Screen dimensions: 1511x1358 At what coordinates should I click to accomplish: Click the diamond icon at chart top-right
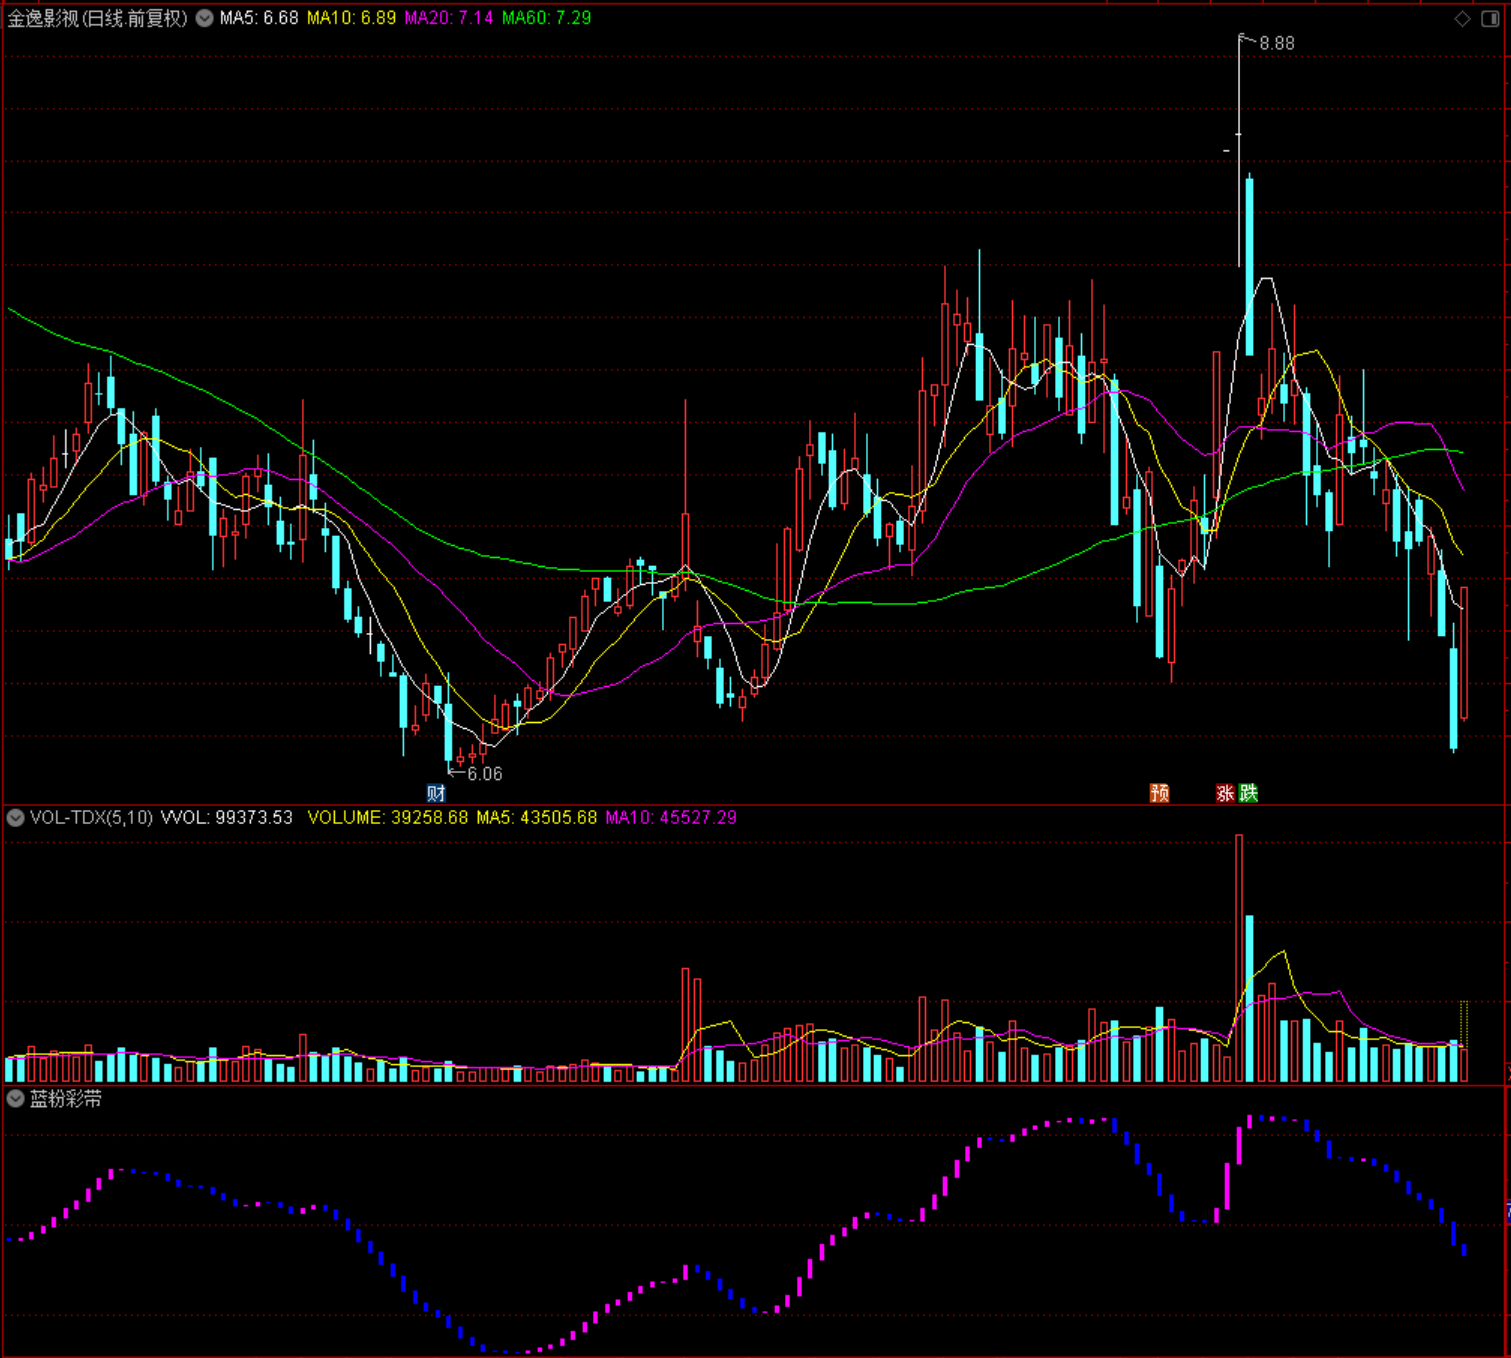pyautogui.click(x=1462, y=18)
